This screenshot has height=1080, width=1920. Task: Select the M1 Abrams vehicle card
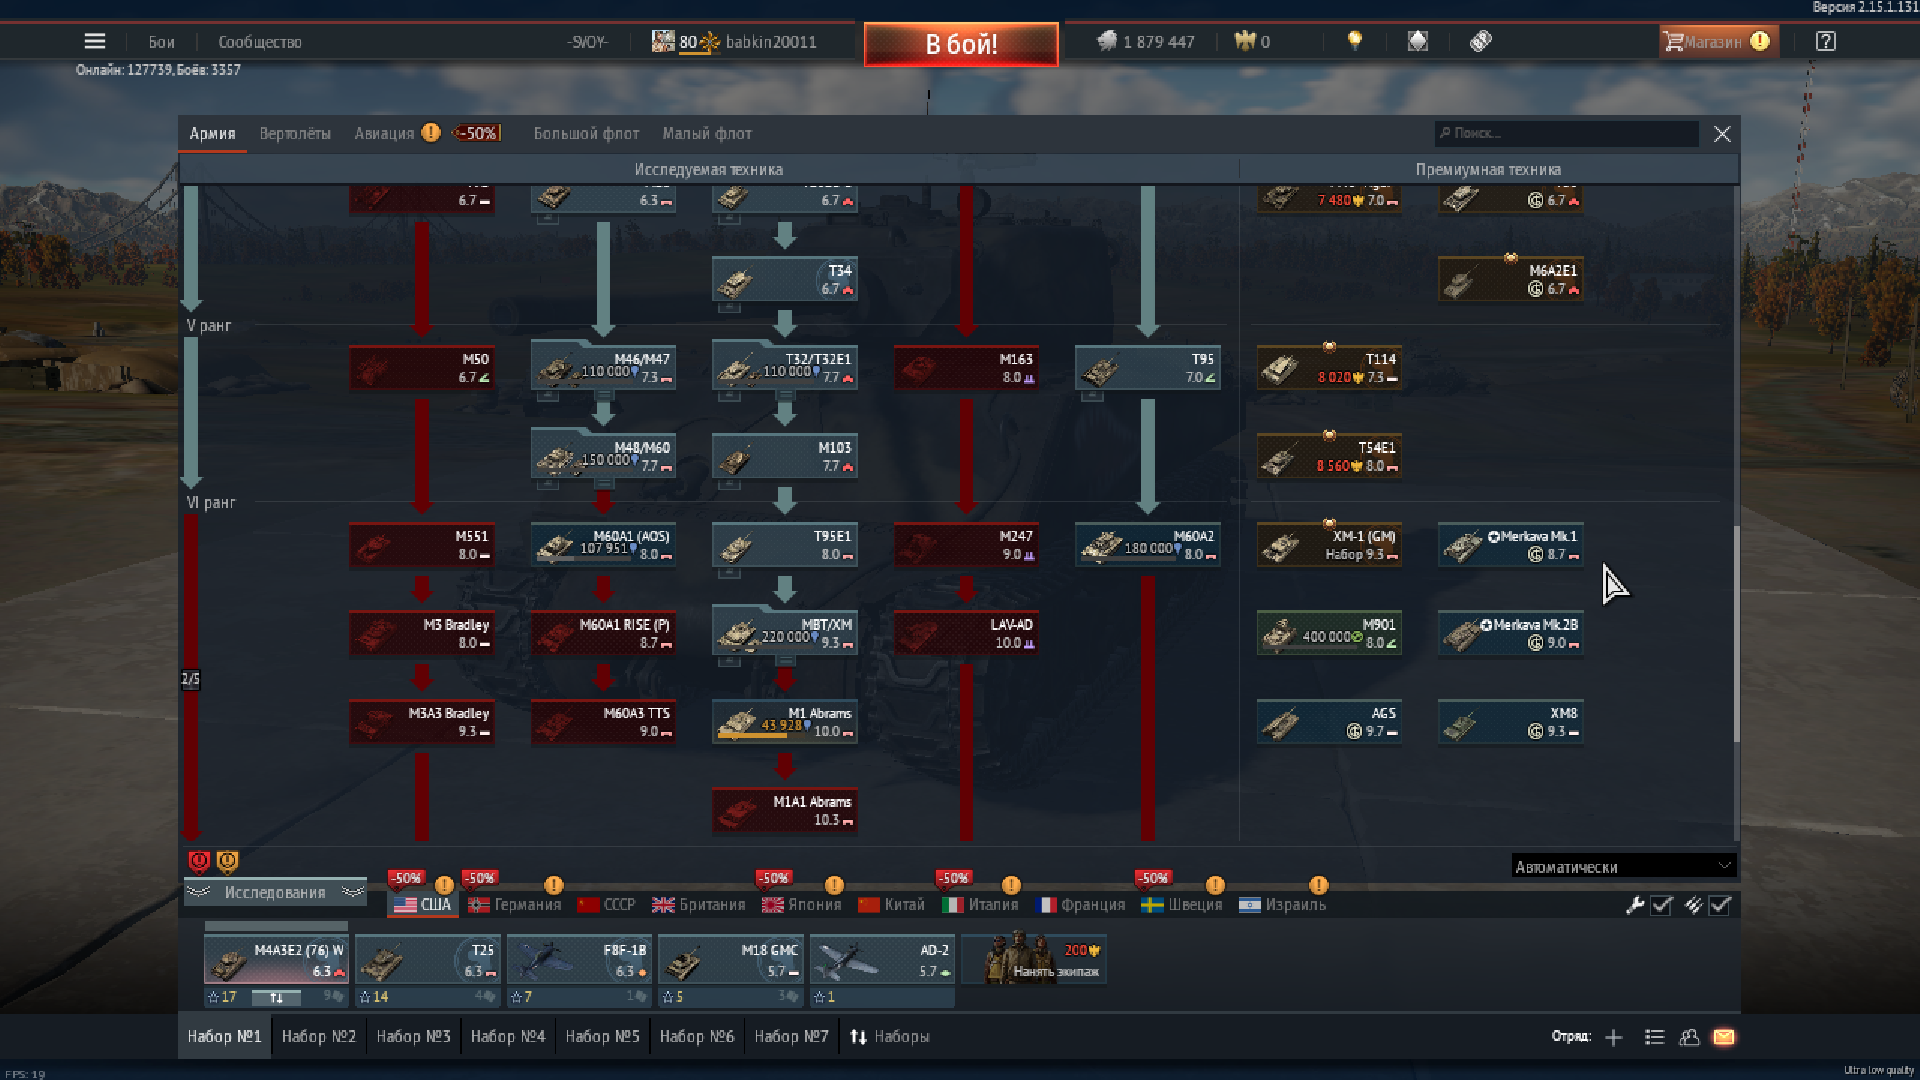(x=785, y=721)
